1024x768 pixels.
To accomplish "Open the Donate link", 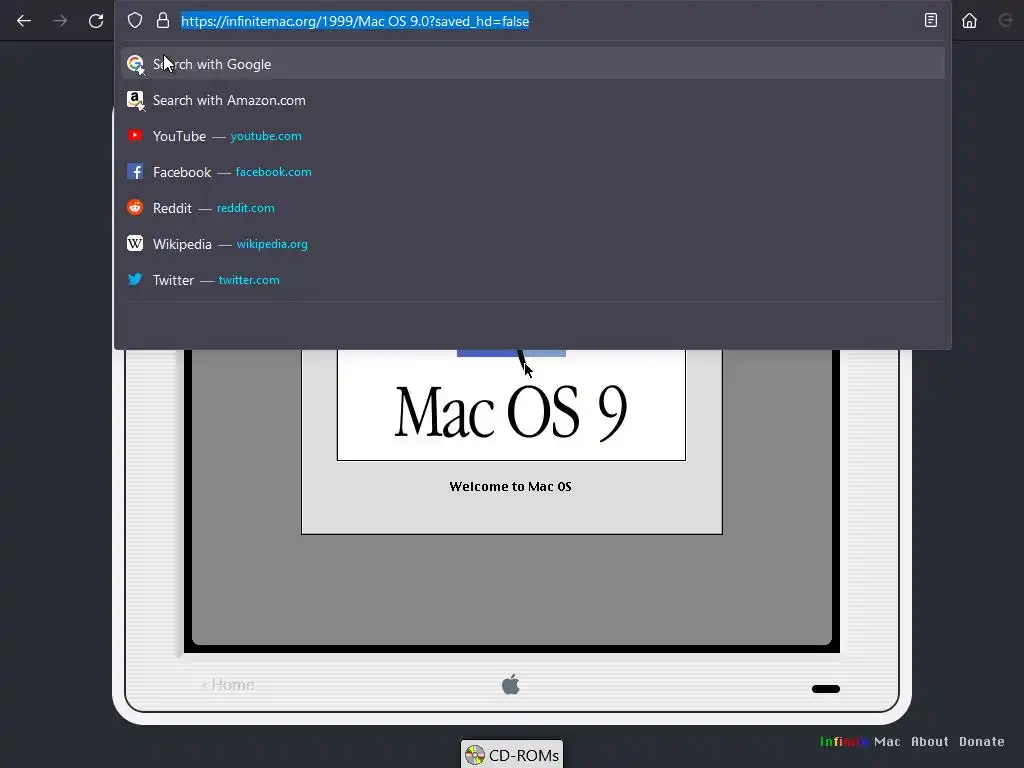I will (982, 742).
